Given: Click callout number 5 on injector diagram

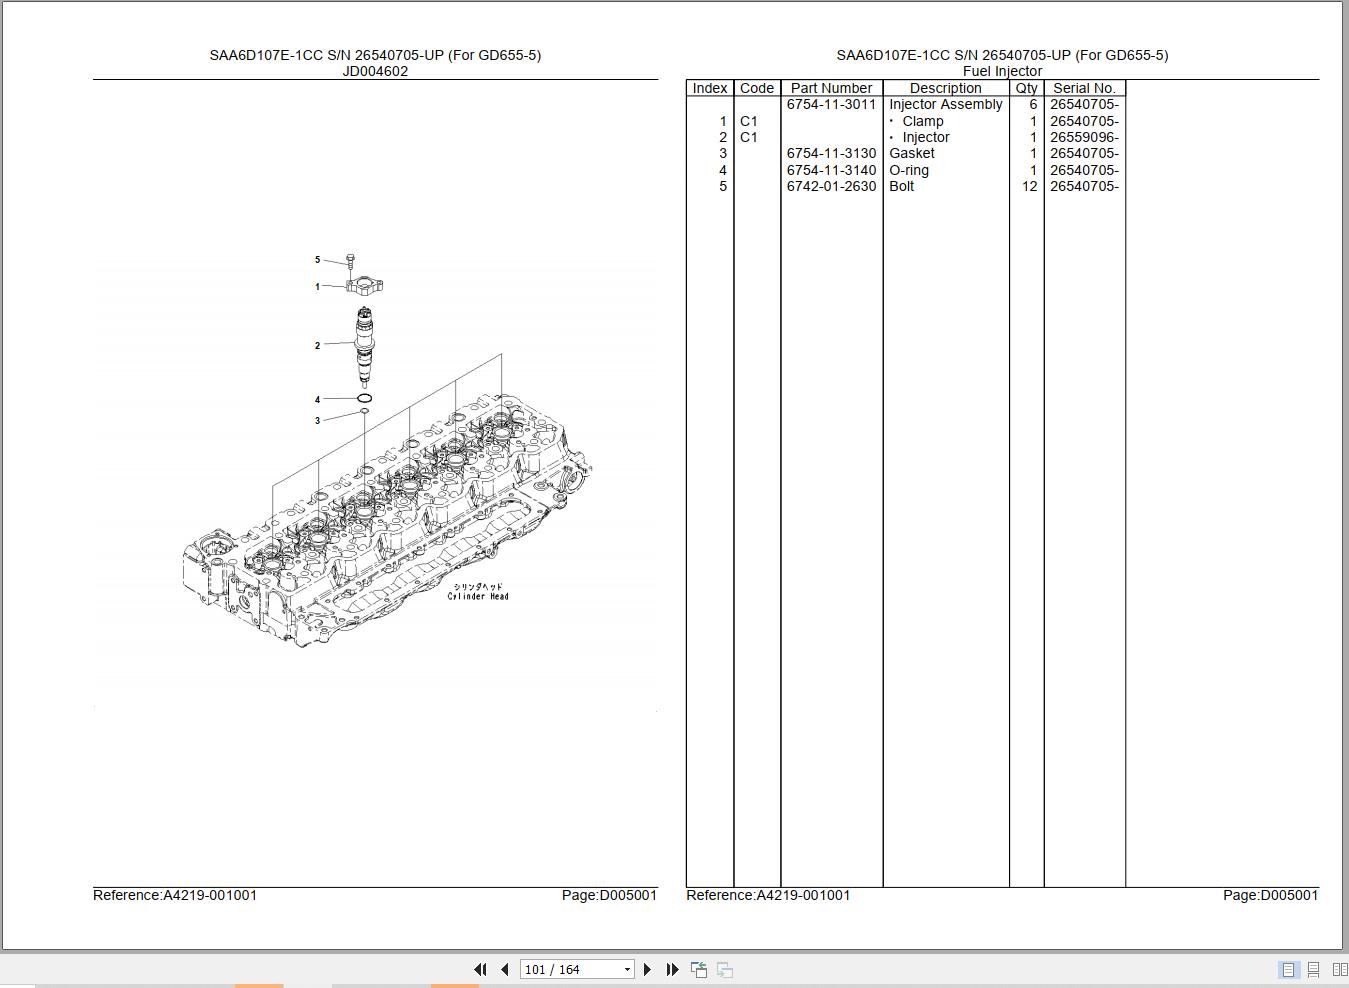Looking at the screenshot, I should click(x=318, y=260).
